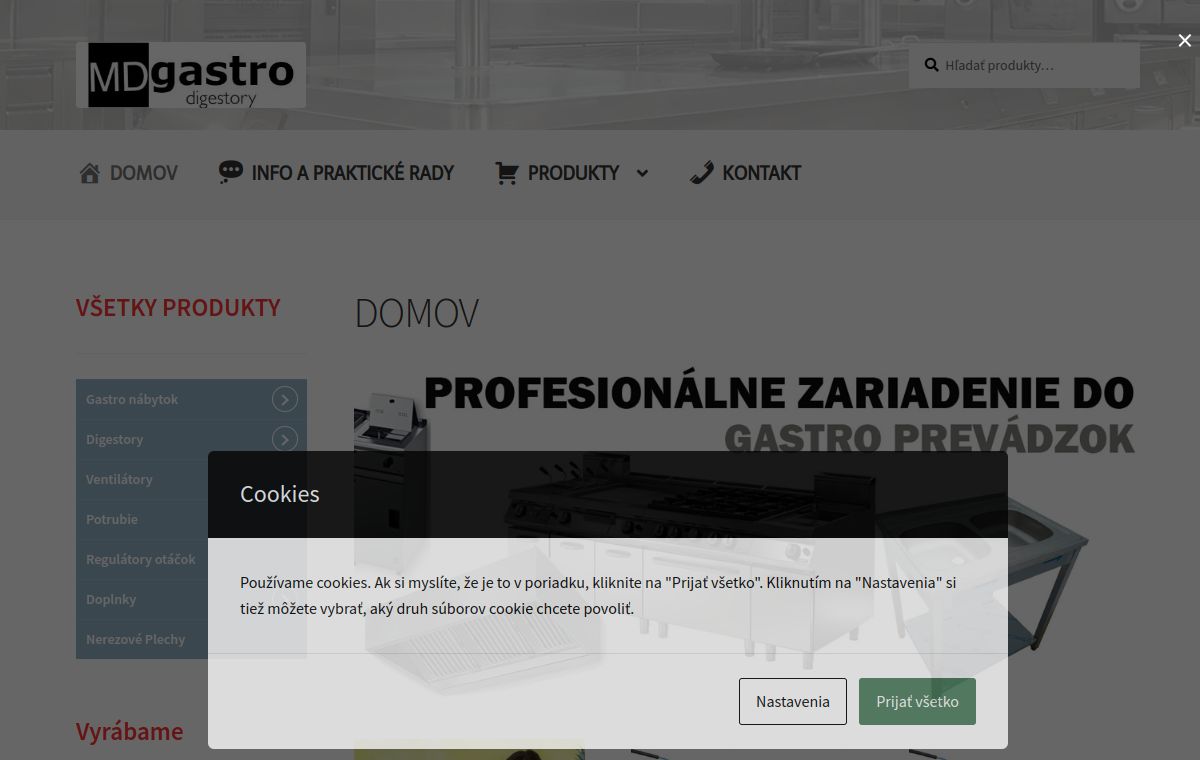
Task: Expand the PRODUKTY dropdown chevron
Action: coord(642,173)
